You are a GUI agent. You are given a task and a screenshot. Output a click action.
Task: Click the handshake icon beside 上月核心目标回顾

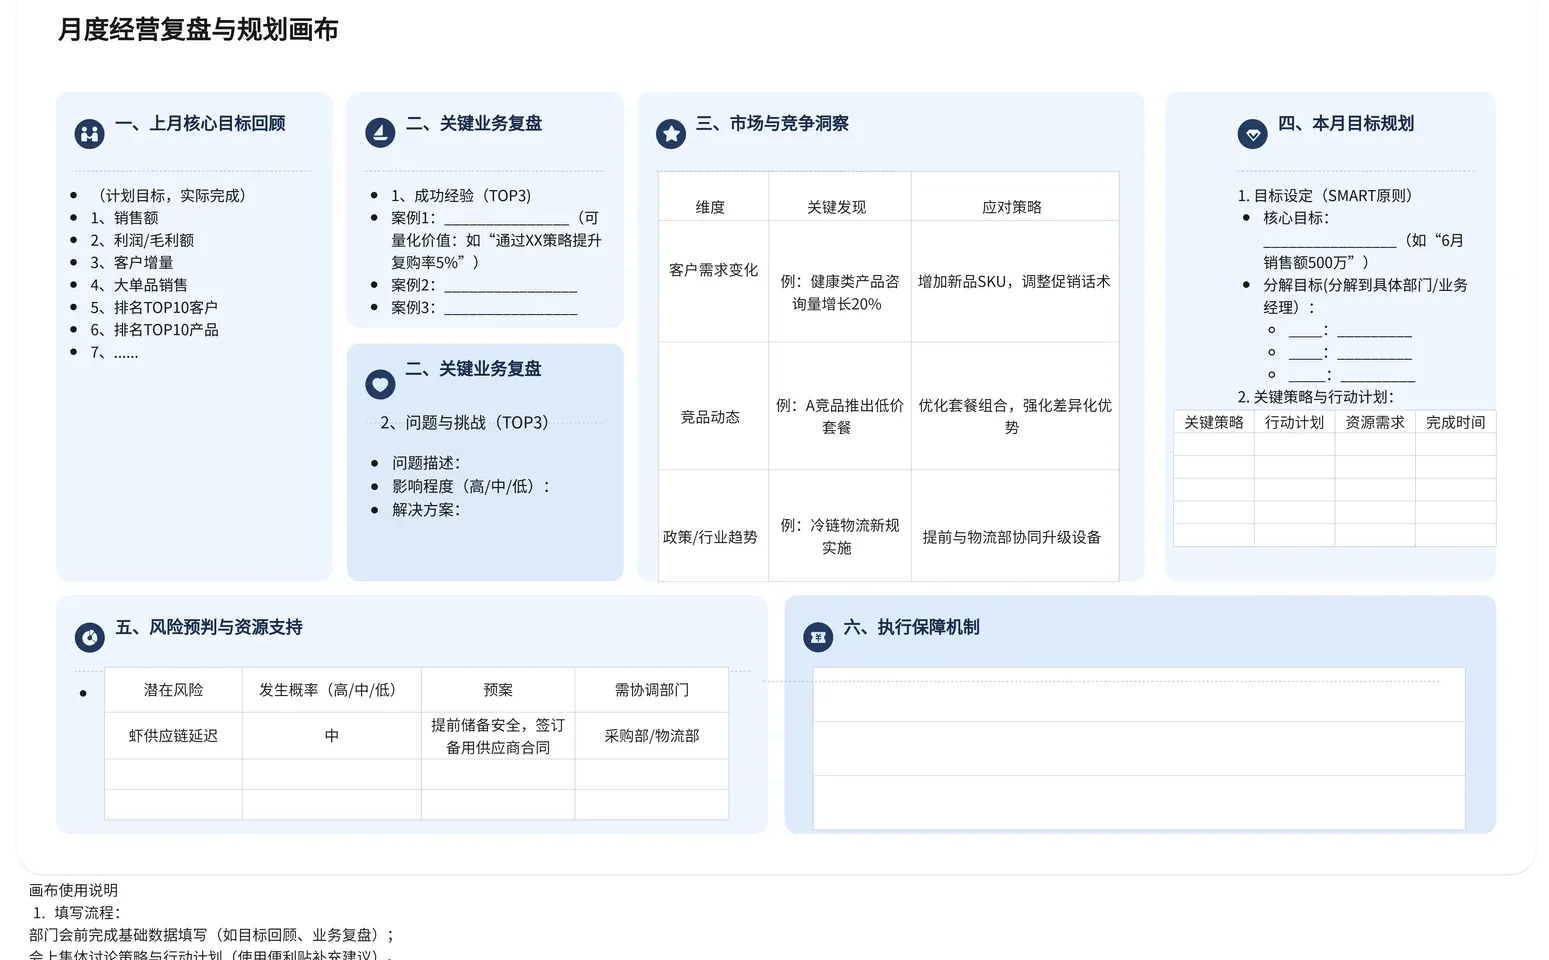[x=89, y=132]
